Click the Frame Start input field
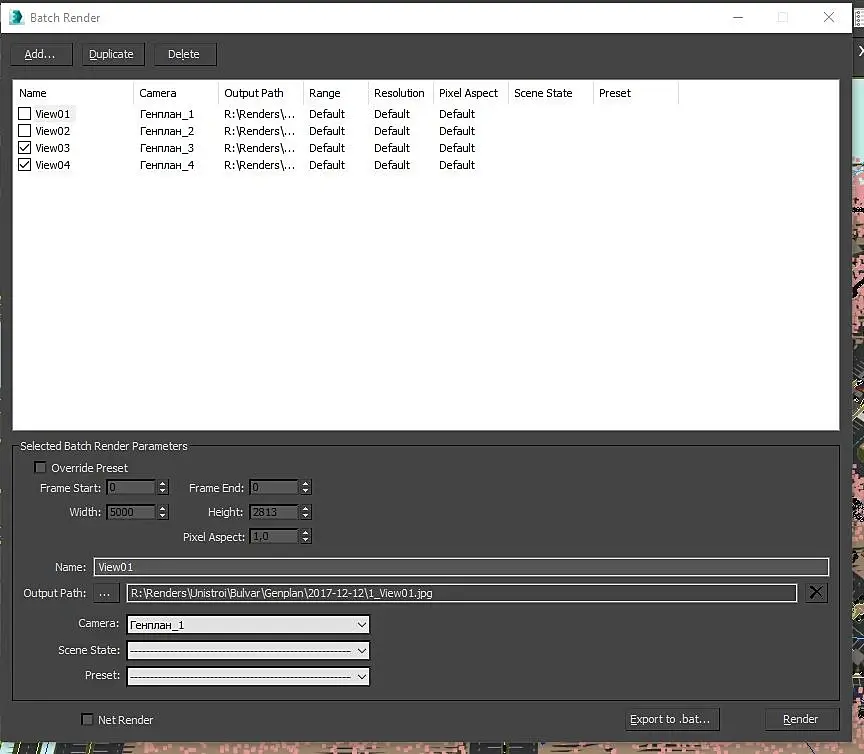 [x=131, y=487]
